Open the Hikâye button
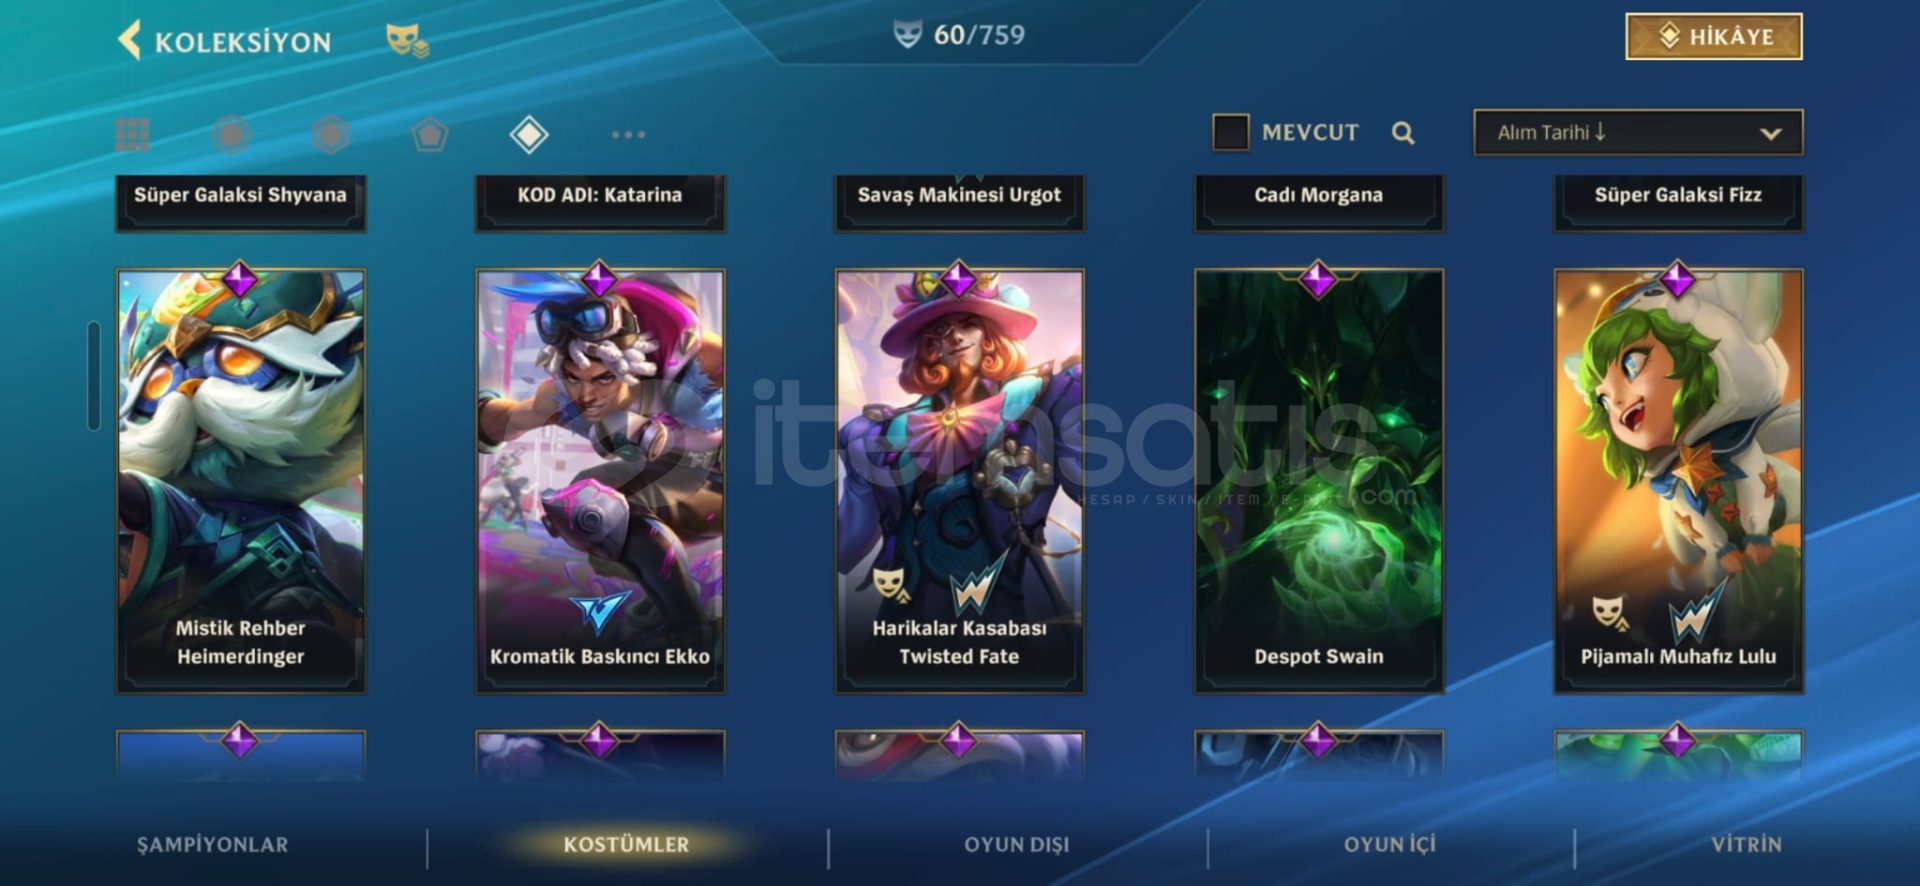This screenshot has width=1920, height=886. [1714, 37]
